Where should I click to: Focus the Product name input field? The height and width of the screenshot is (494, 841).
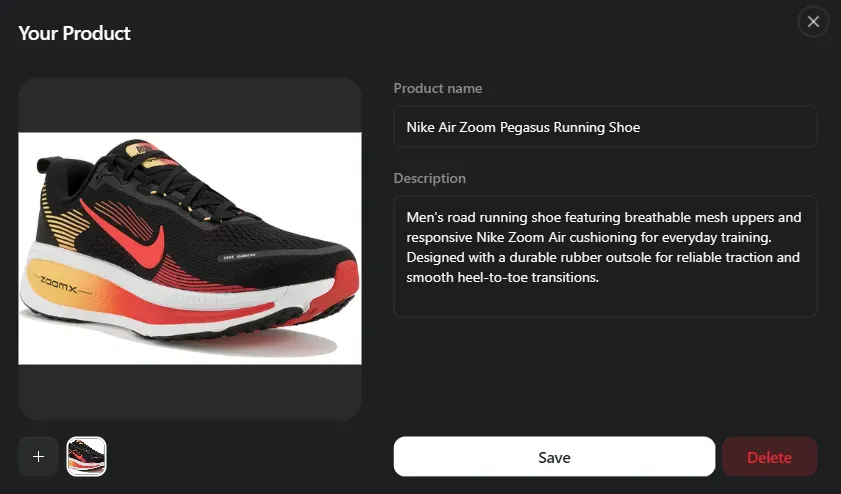pos(605,127)
